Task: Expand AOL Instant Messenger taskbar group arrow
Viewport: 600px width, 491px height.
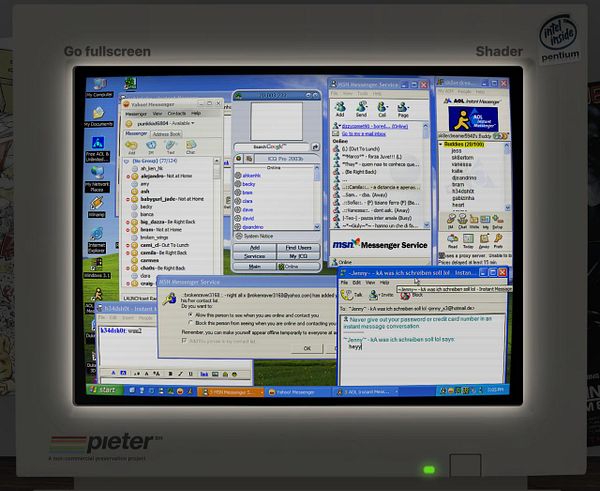Action: 396,391
